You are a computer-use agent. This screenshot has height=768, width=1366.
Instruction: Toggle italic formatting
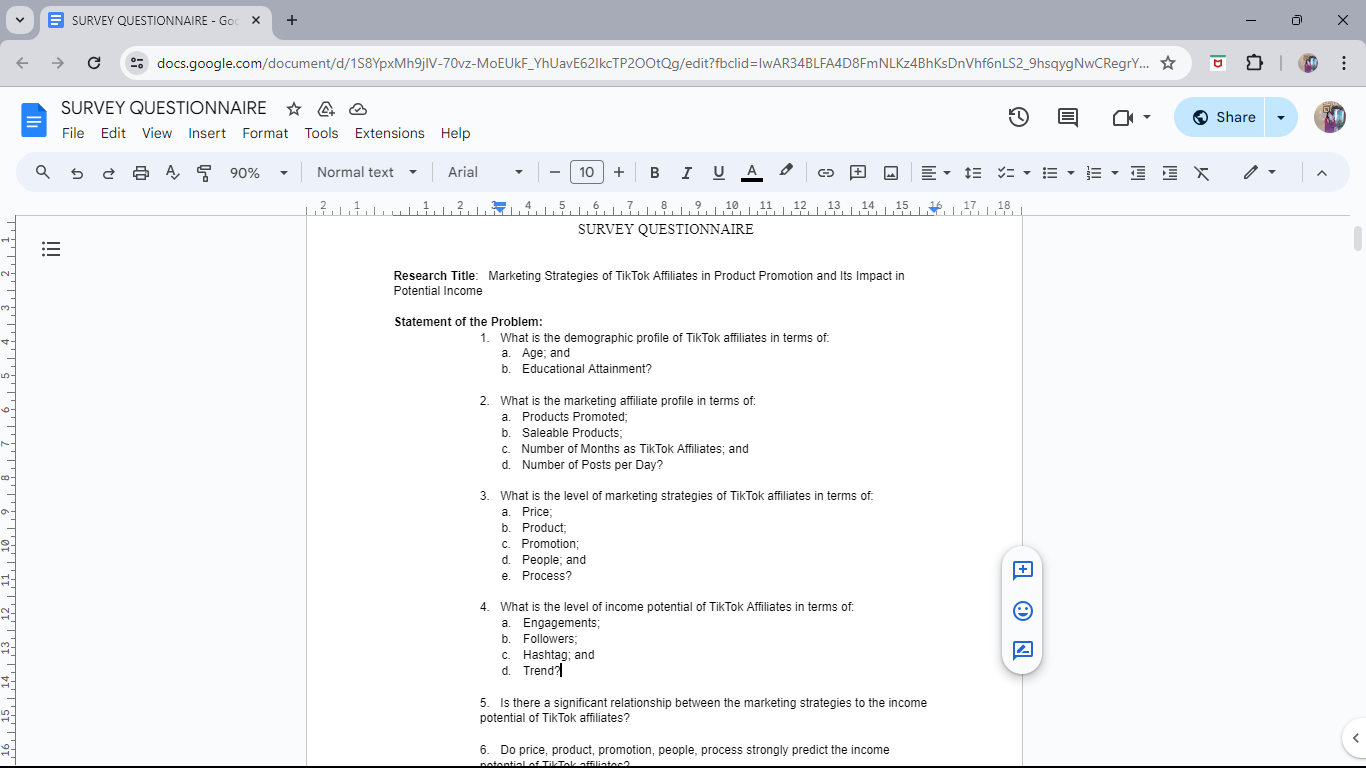click(x=686, y=173)
